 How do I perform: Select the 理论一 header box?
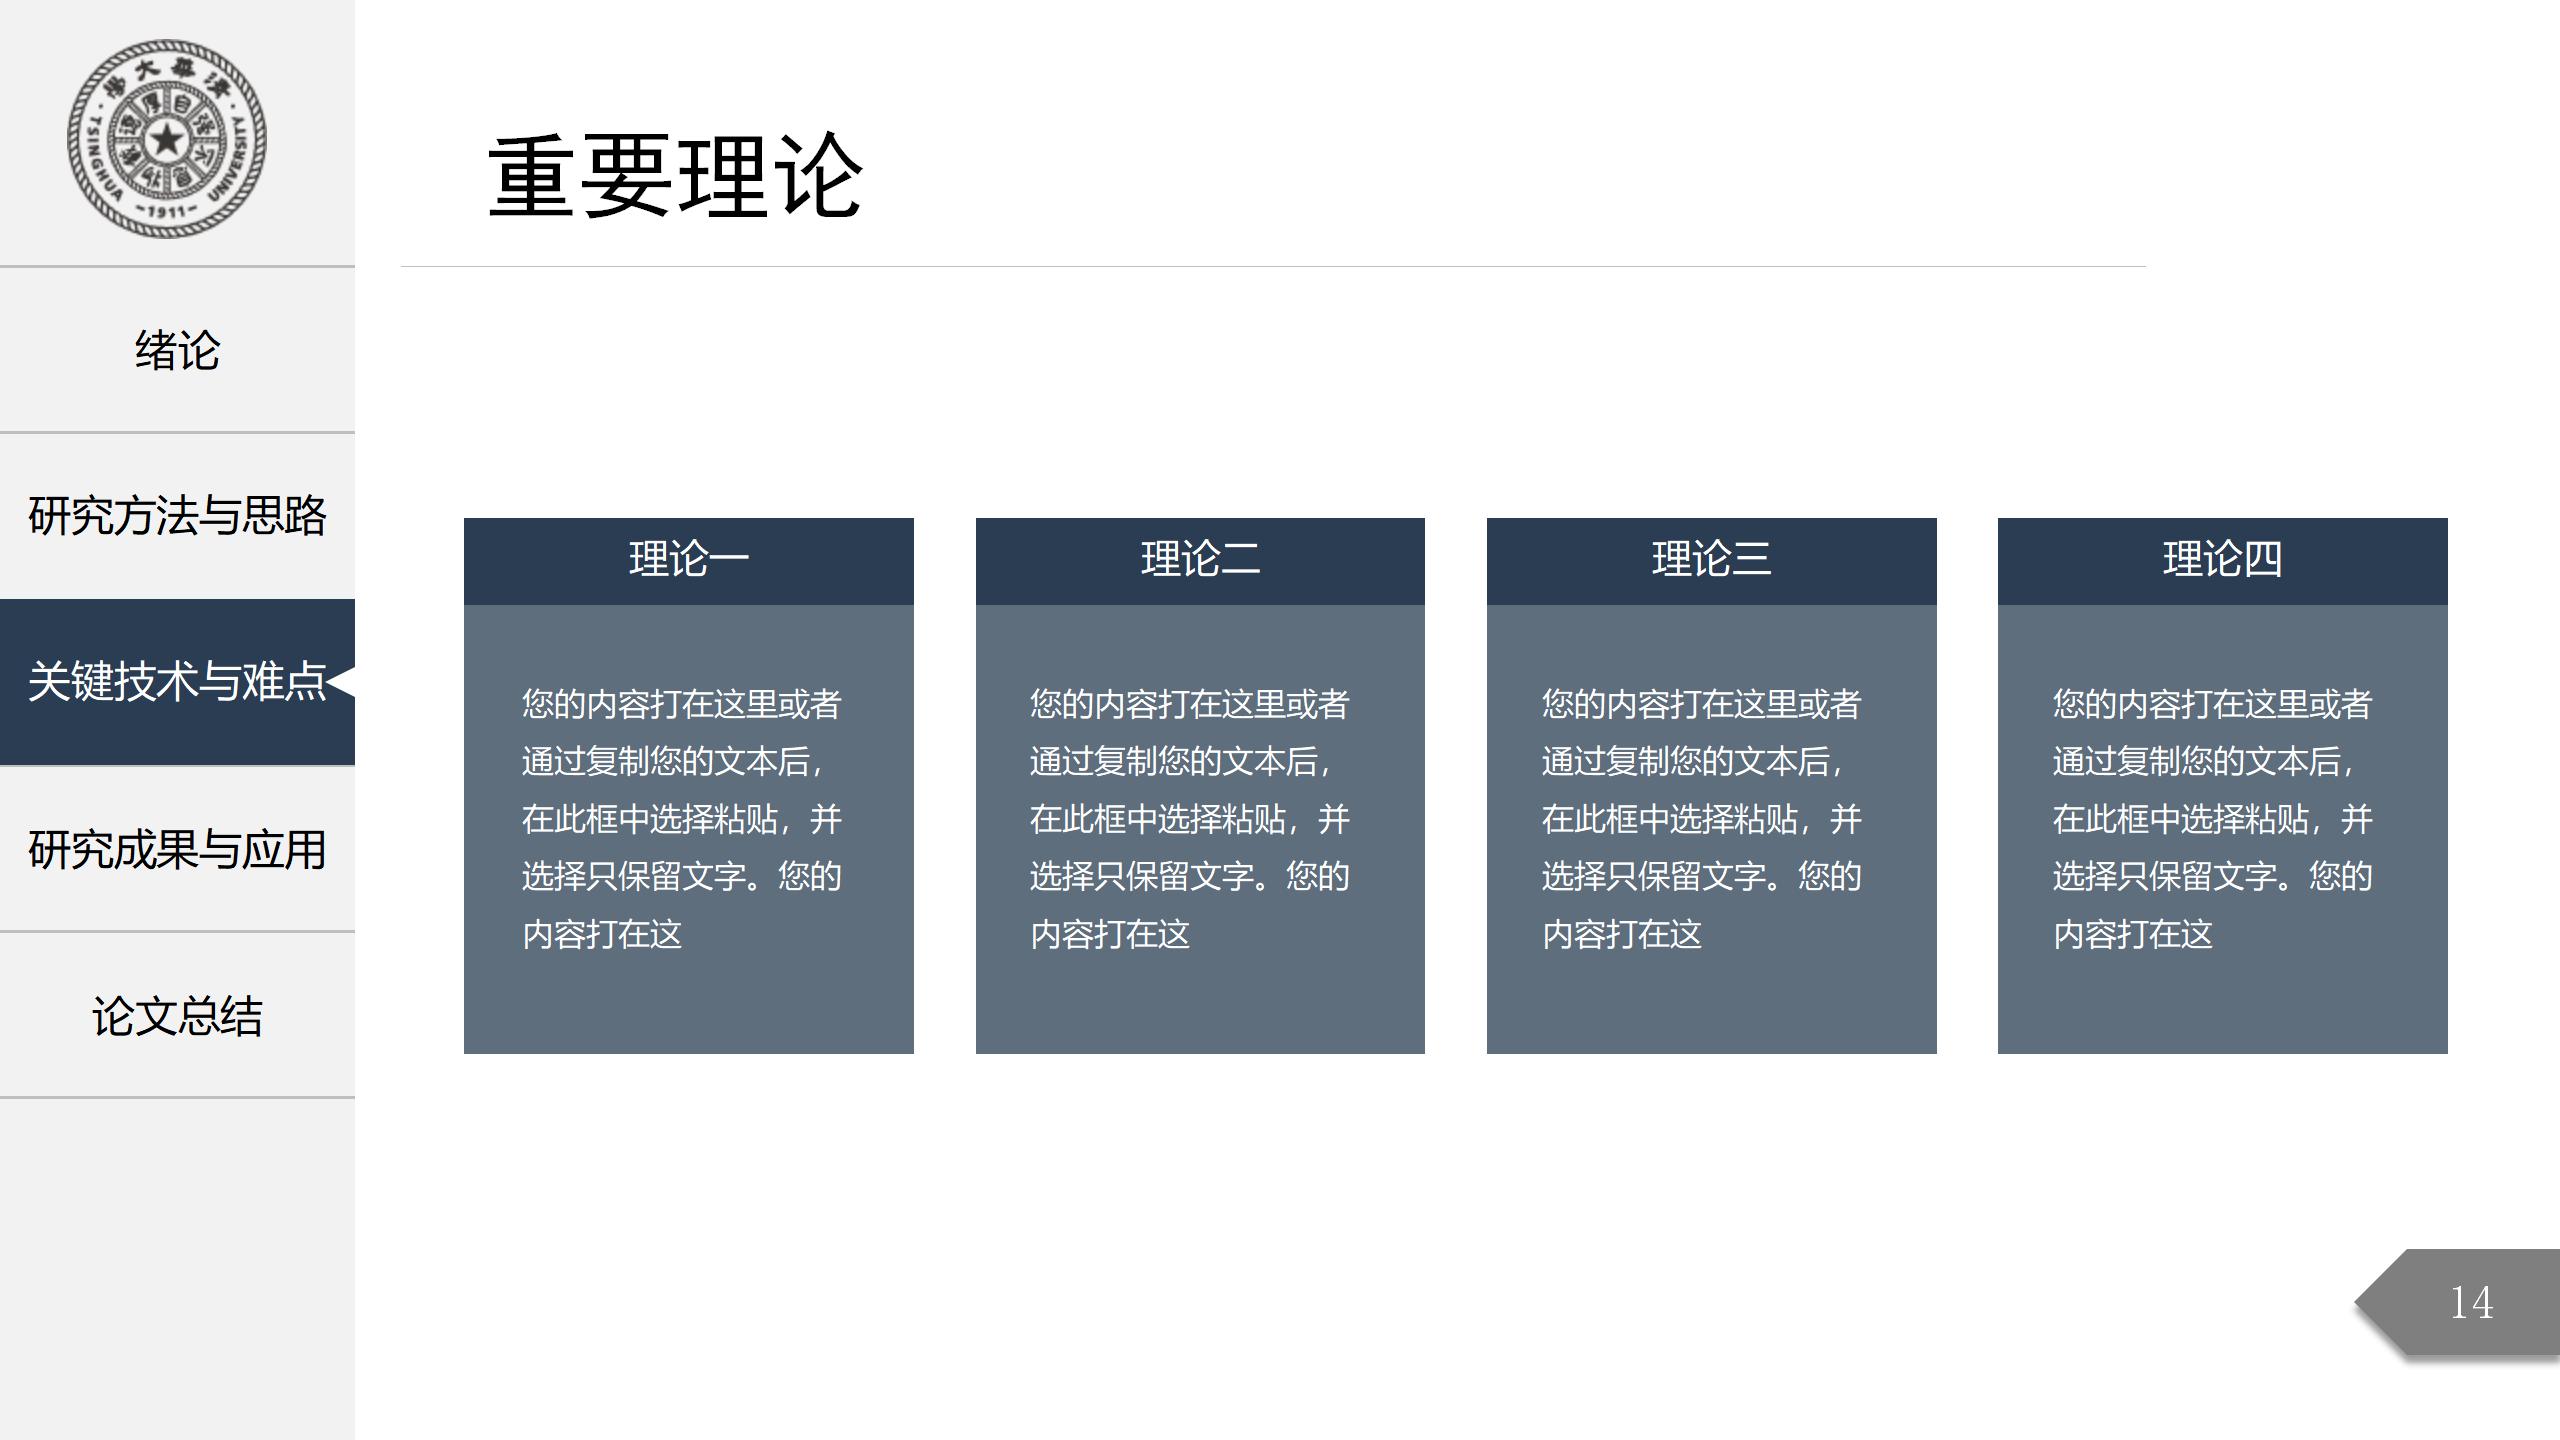(x=688, y=560)
